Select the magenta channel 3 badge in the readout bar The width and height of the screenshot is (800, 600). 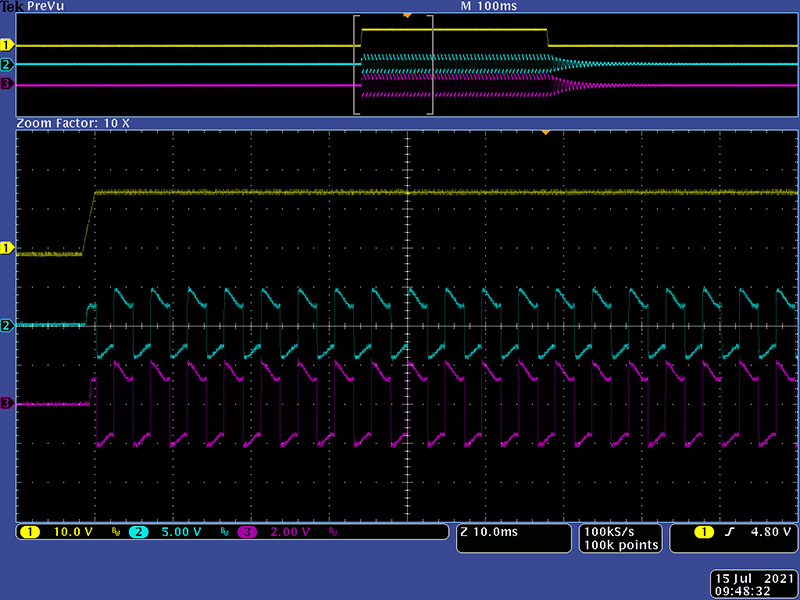(x=246, y=532)
